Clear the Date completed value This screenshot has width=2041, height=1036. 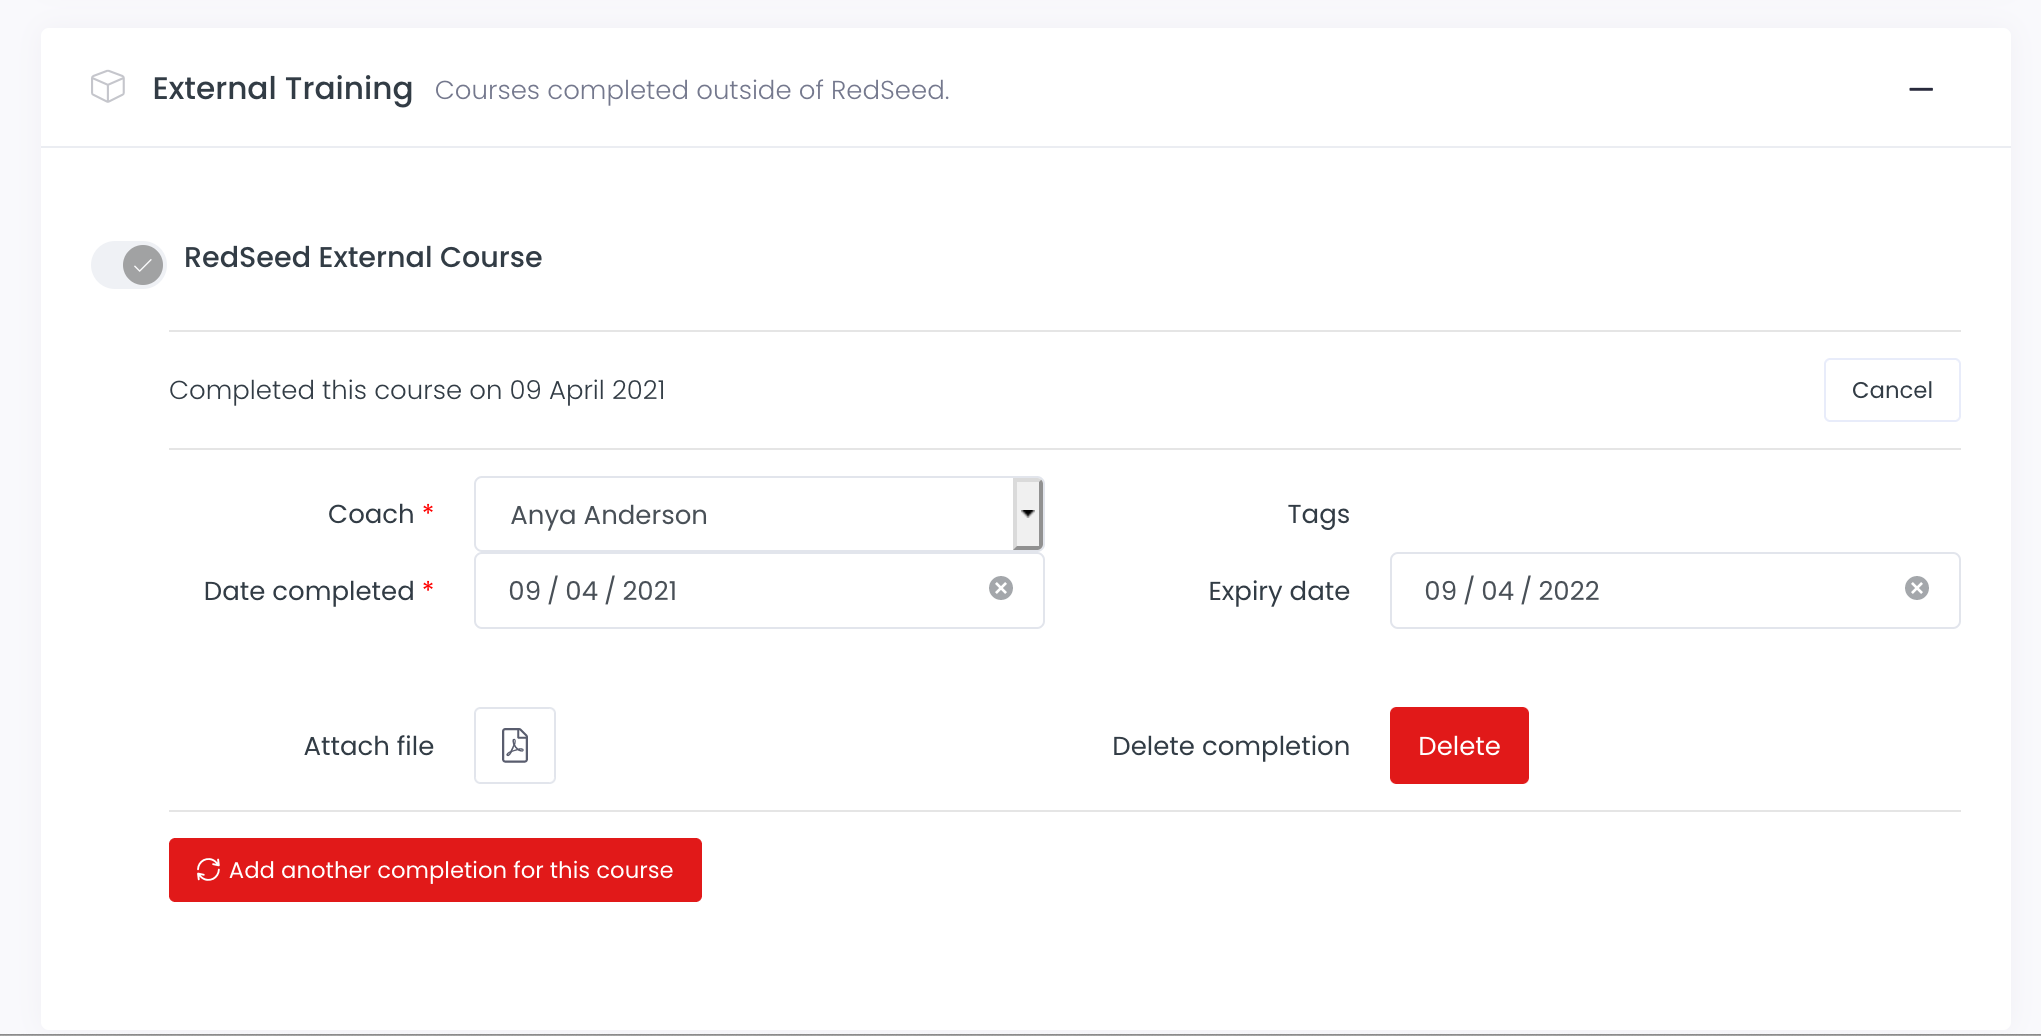(1001, 589)
